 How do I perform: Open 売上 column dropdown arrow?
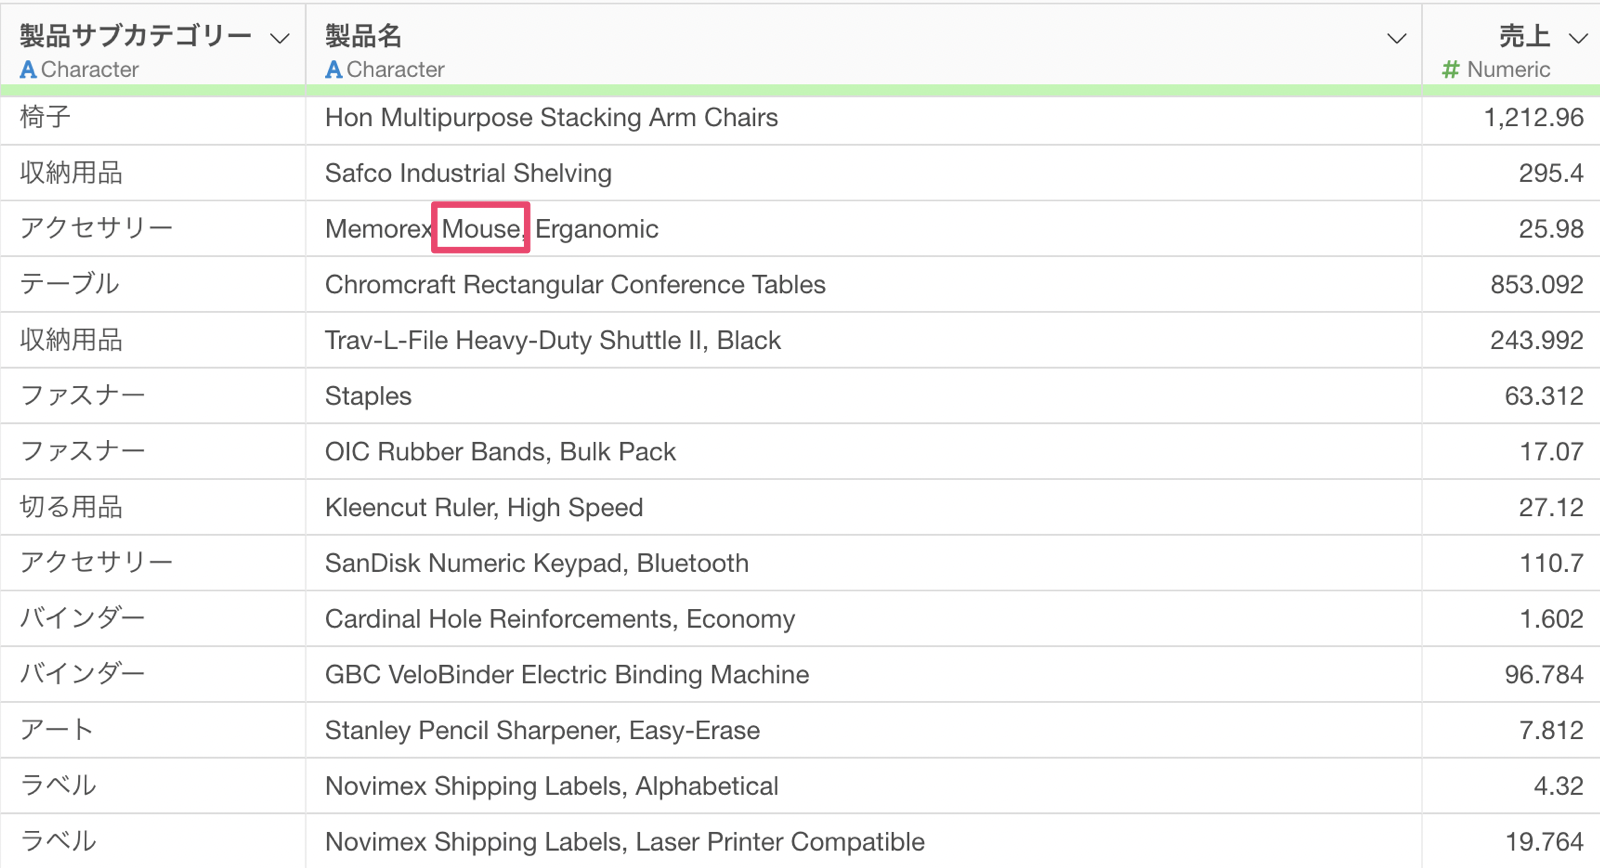pyautogui.click(x=1578, y=39)
